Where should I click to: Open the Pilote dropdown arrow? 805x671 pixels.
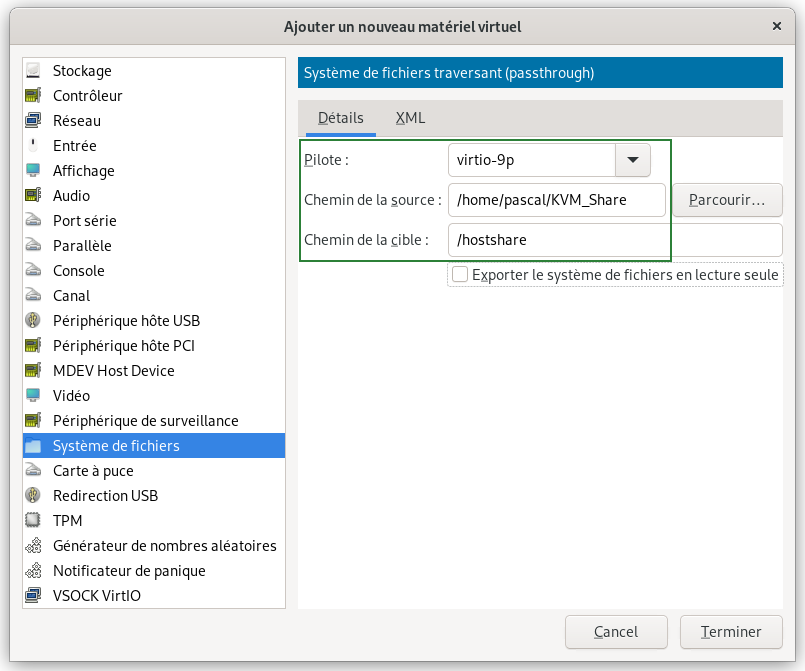[632, 160]
